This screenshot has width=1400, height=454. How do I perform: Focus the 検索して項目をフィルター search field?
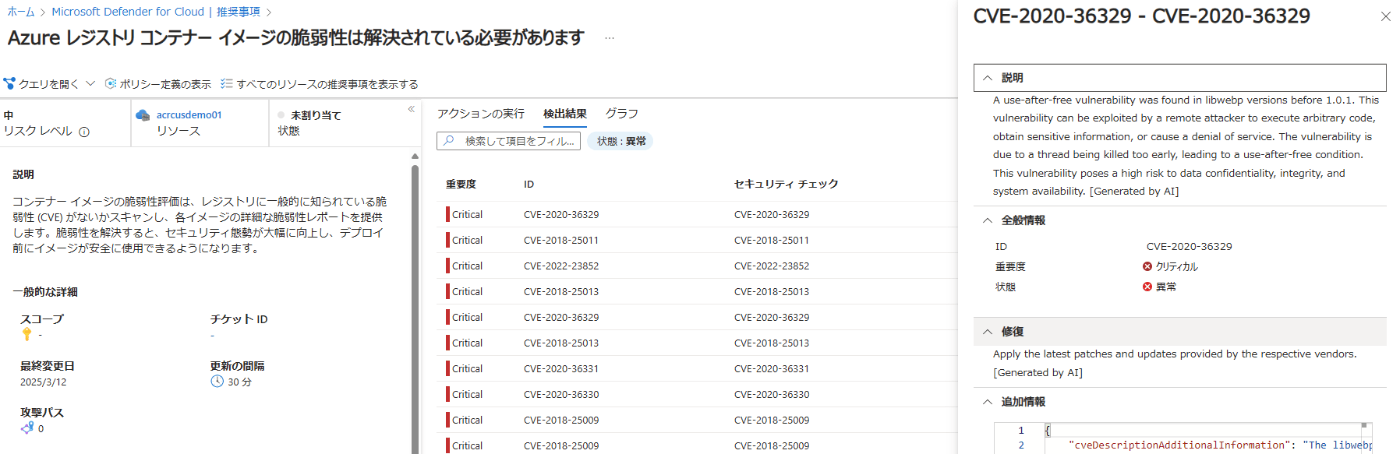508,141
